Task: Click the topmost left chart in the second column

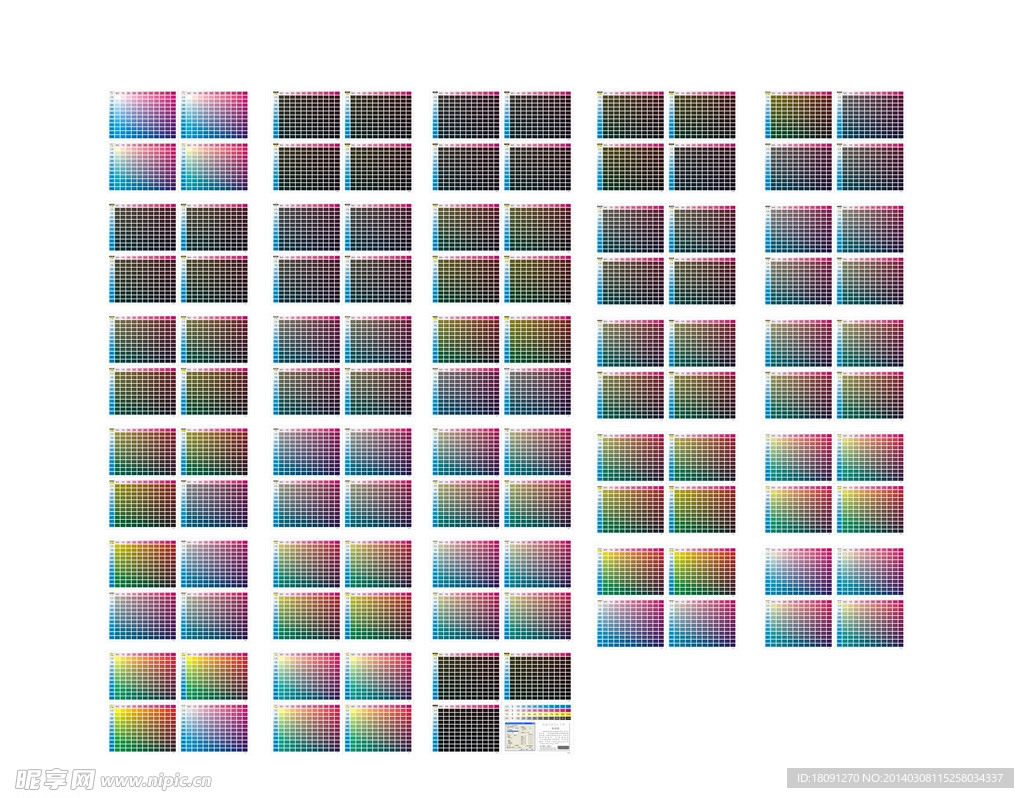Action: pos(306,114)
